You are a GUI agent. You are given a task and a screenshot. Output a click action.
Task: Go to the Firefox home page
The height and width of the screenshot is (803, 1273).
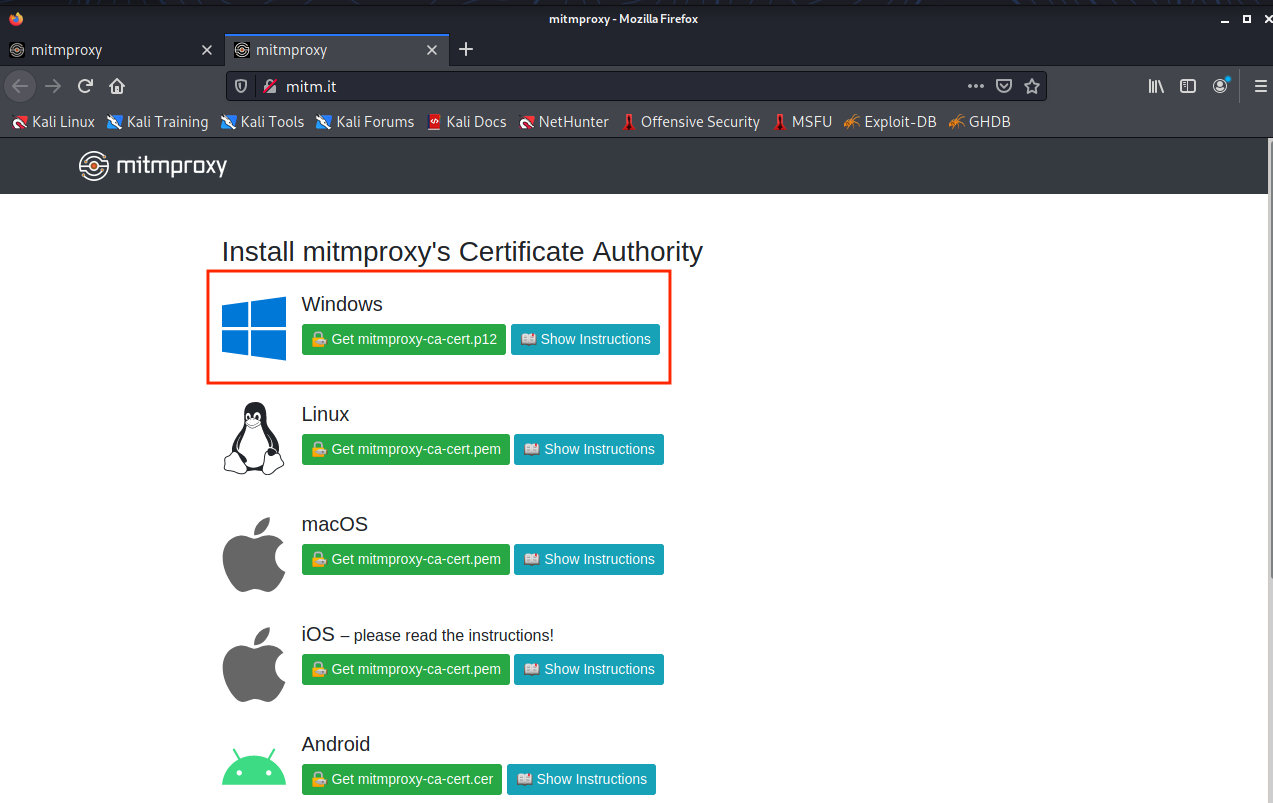(117, 86)
